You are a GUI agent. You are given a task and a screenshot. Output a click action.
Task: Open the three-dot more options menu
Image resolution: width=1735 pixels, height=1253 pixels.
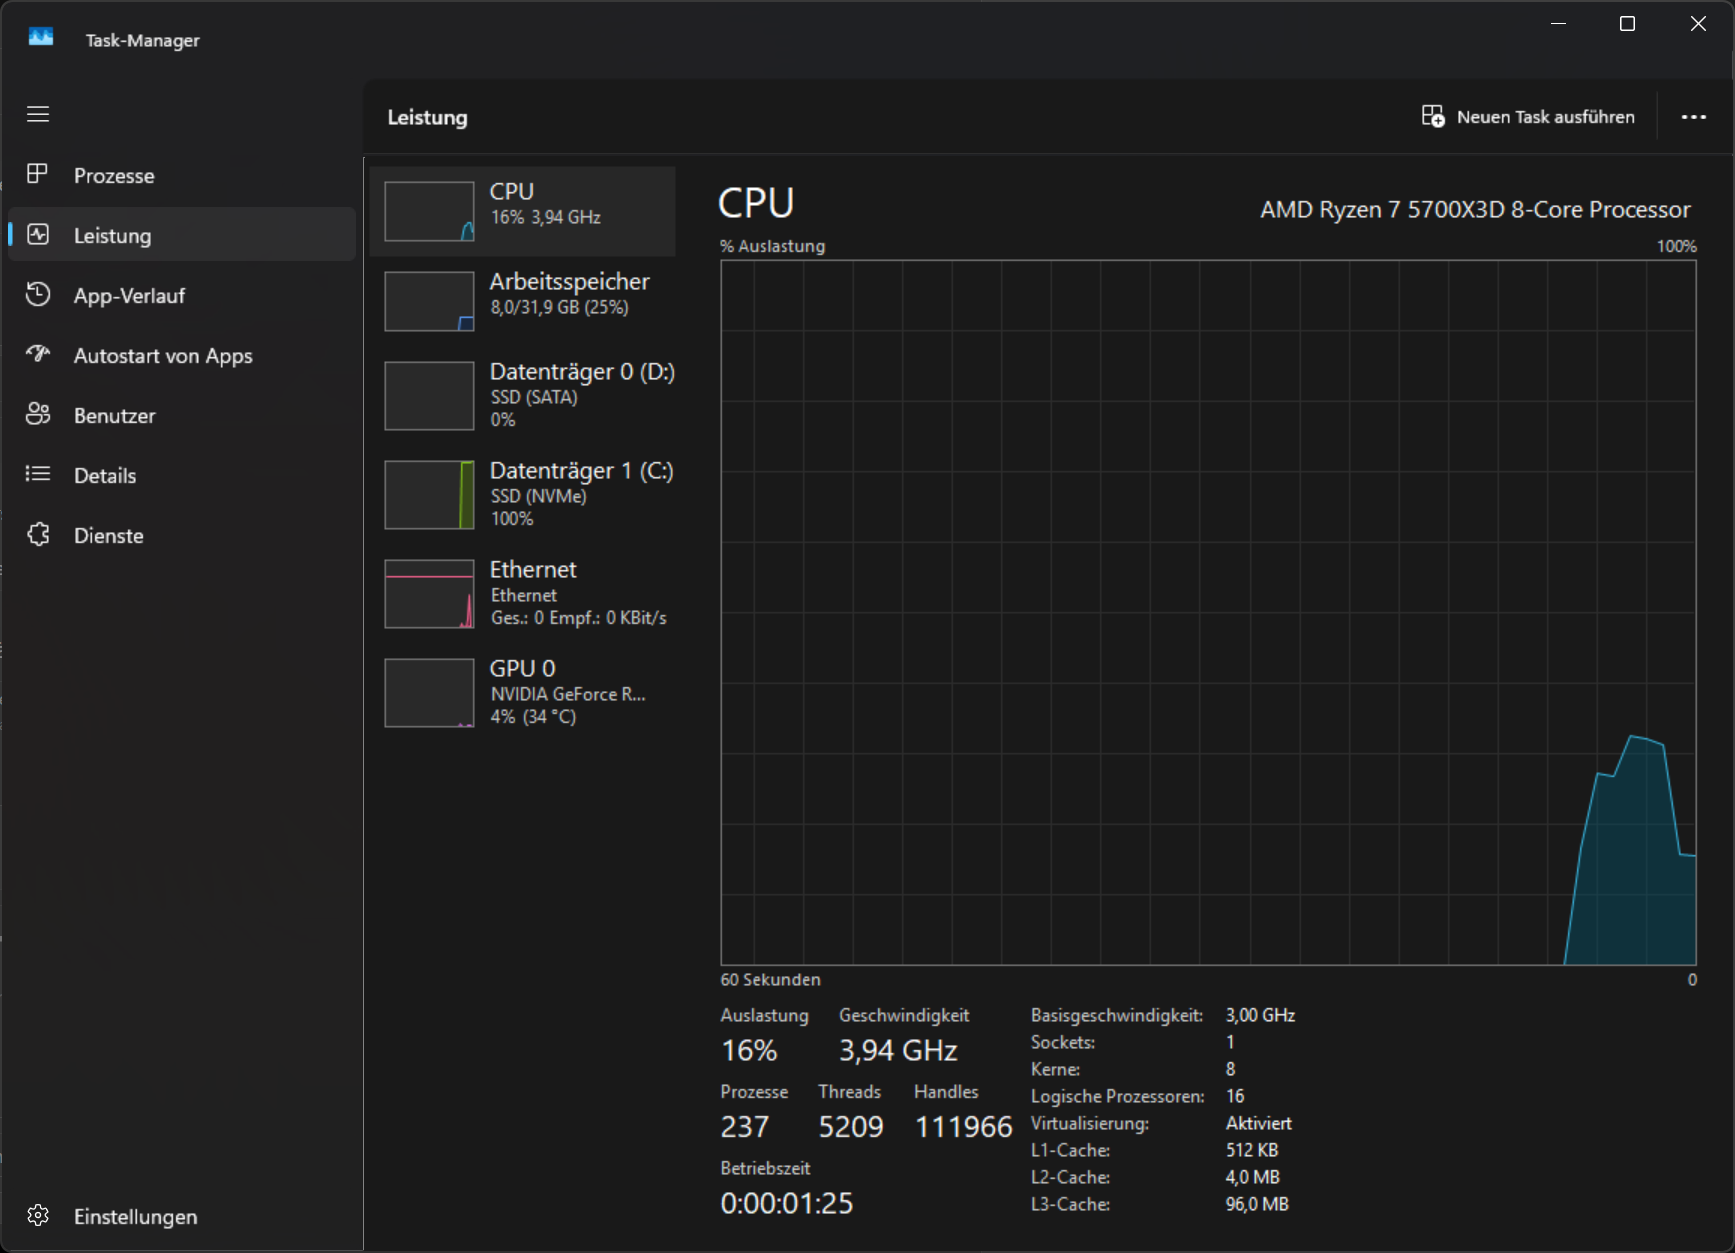tap(1693, 117)
